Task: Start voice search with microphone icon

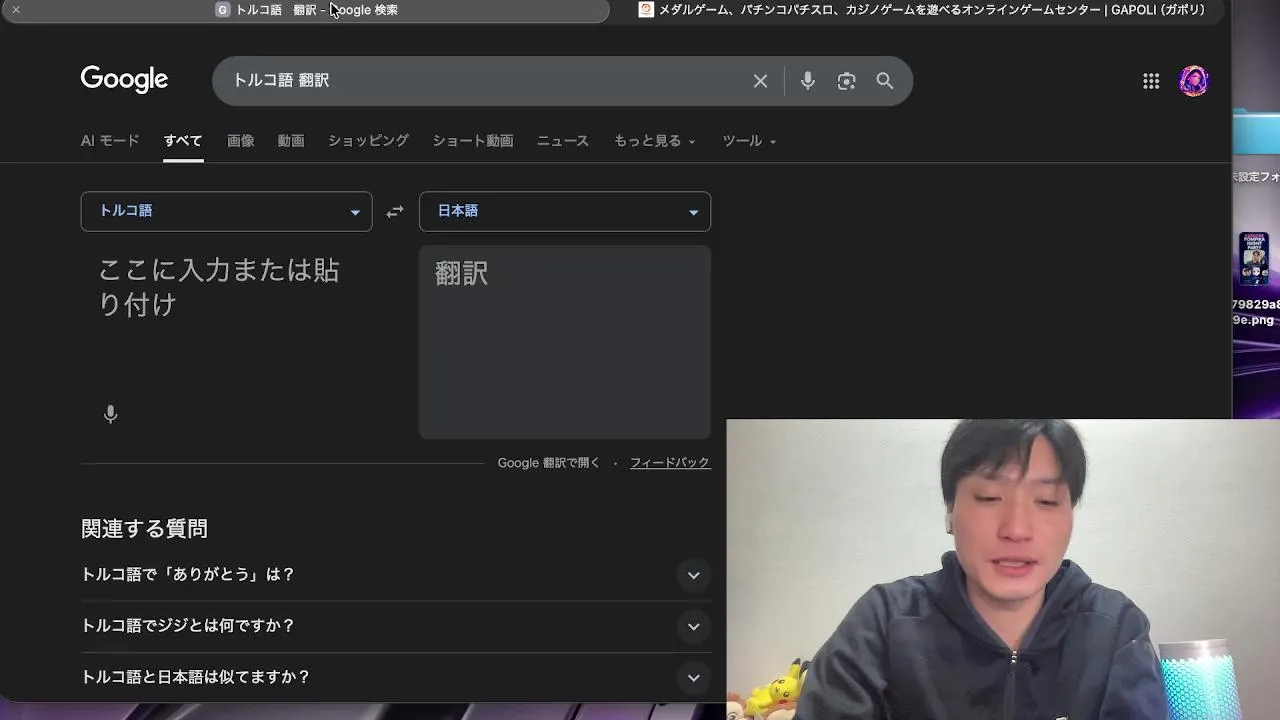Action: point(807,81)
